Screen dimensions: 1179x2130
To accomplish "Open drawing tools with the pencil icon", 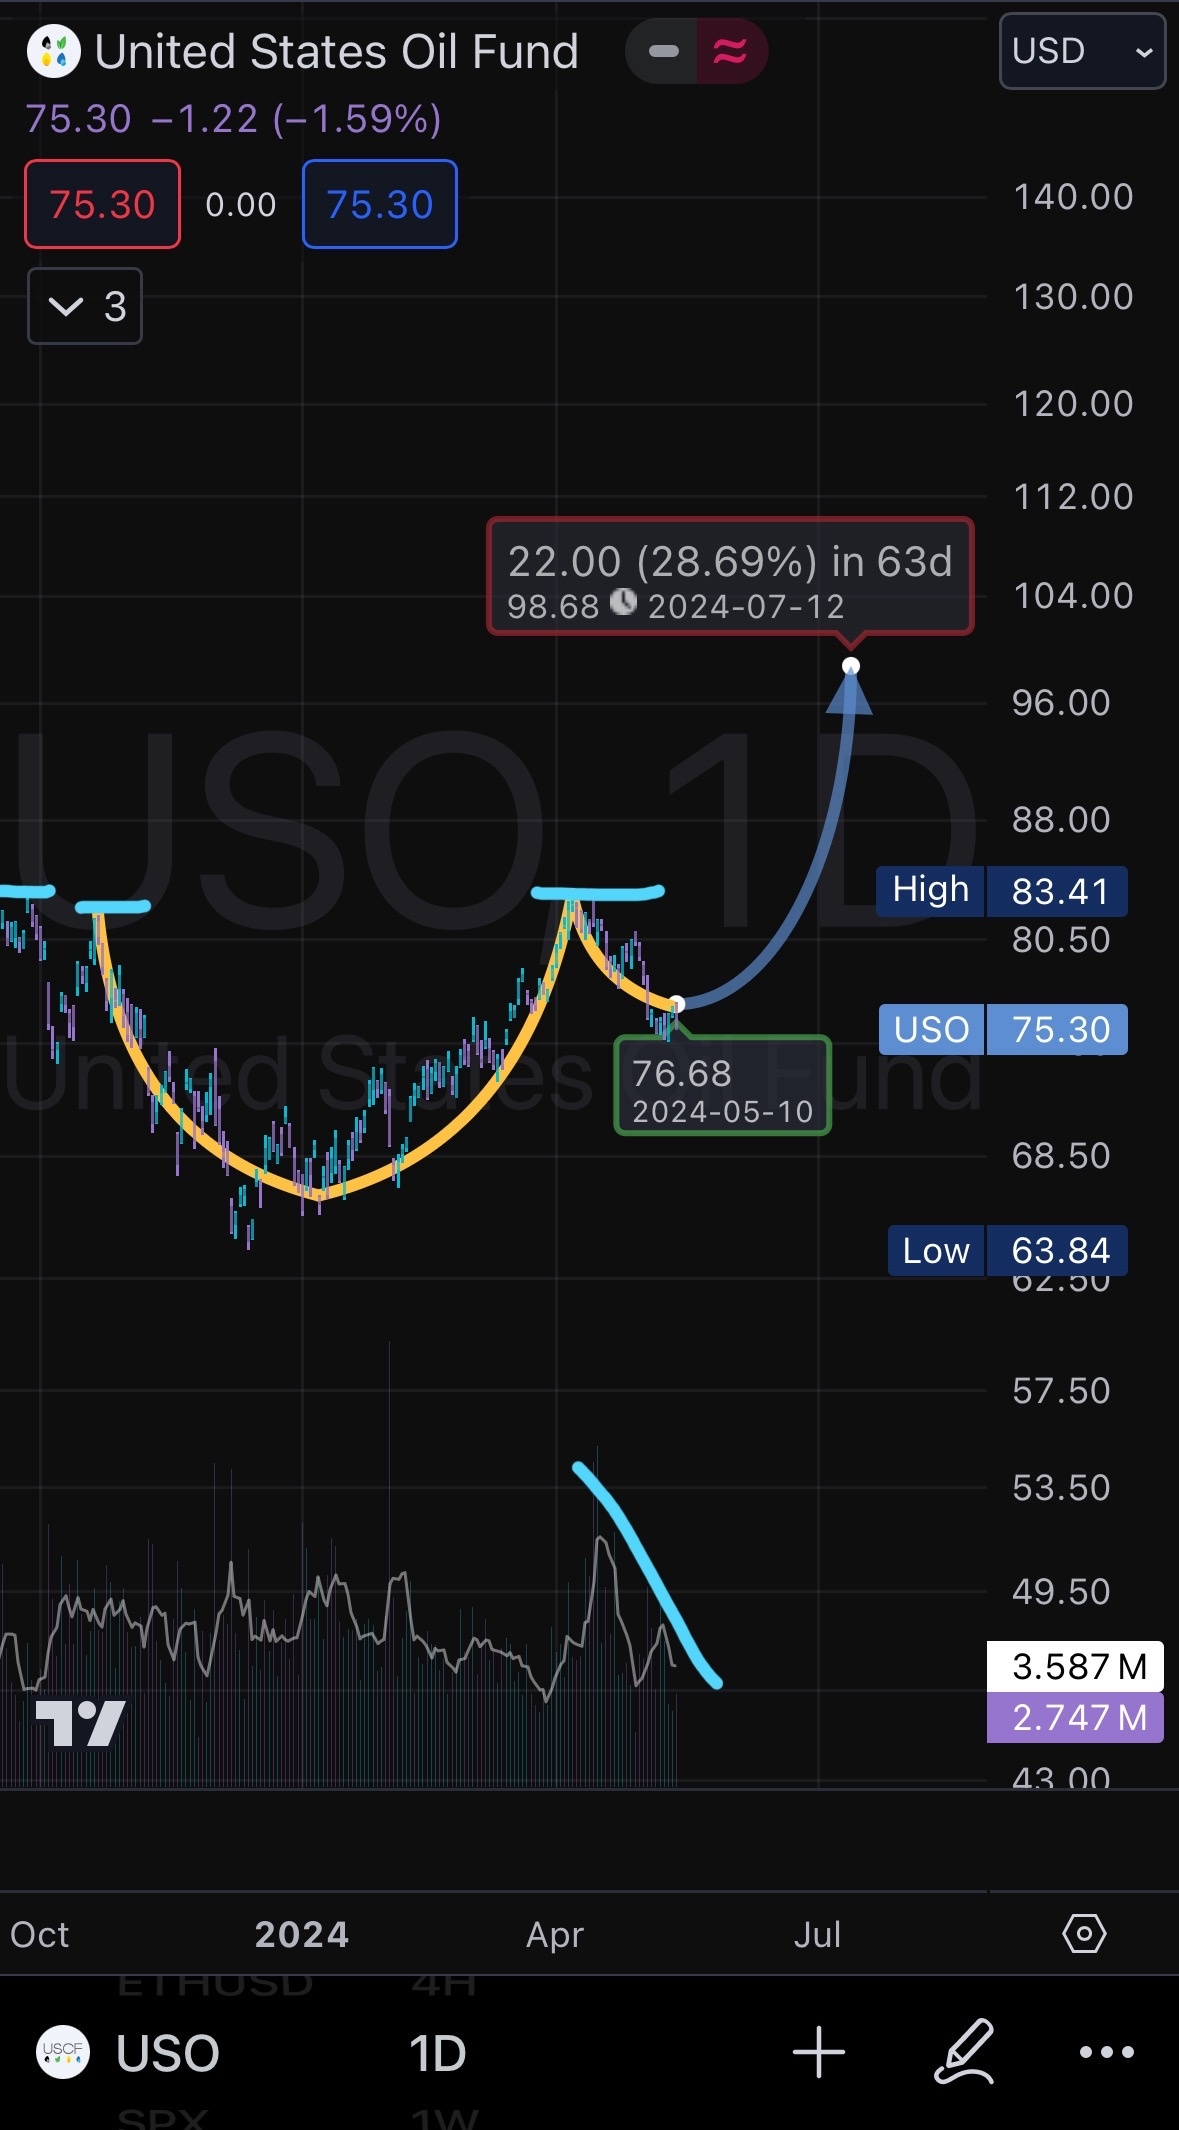I will 964,2052.
